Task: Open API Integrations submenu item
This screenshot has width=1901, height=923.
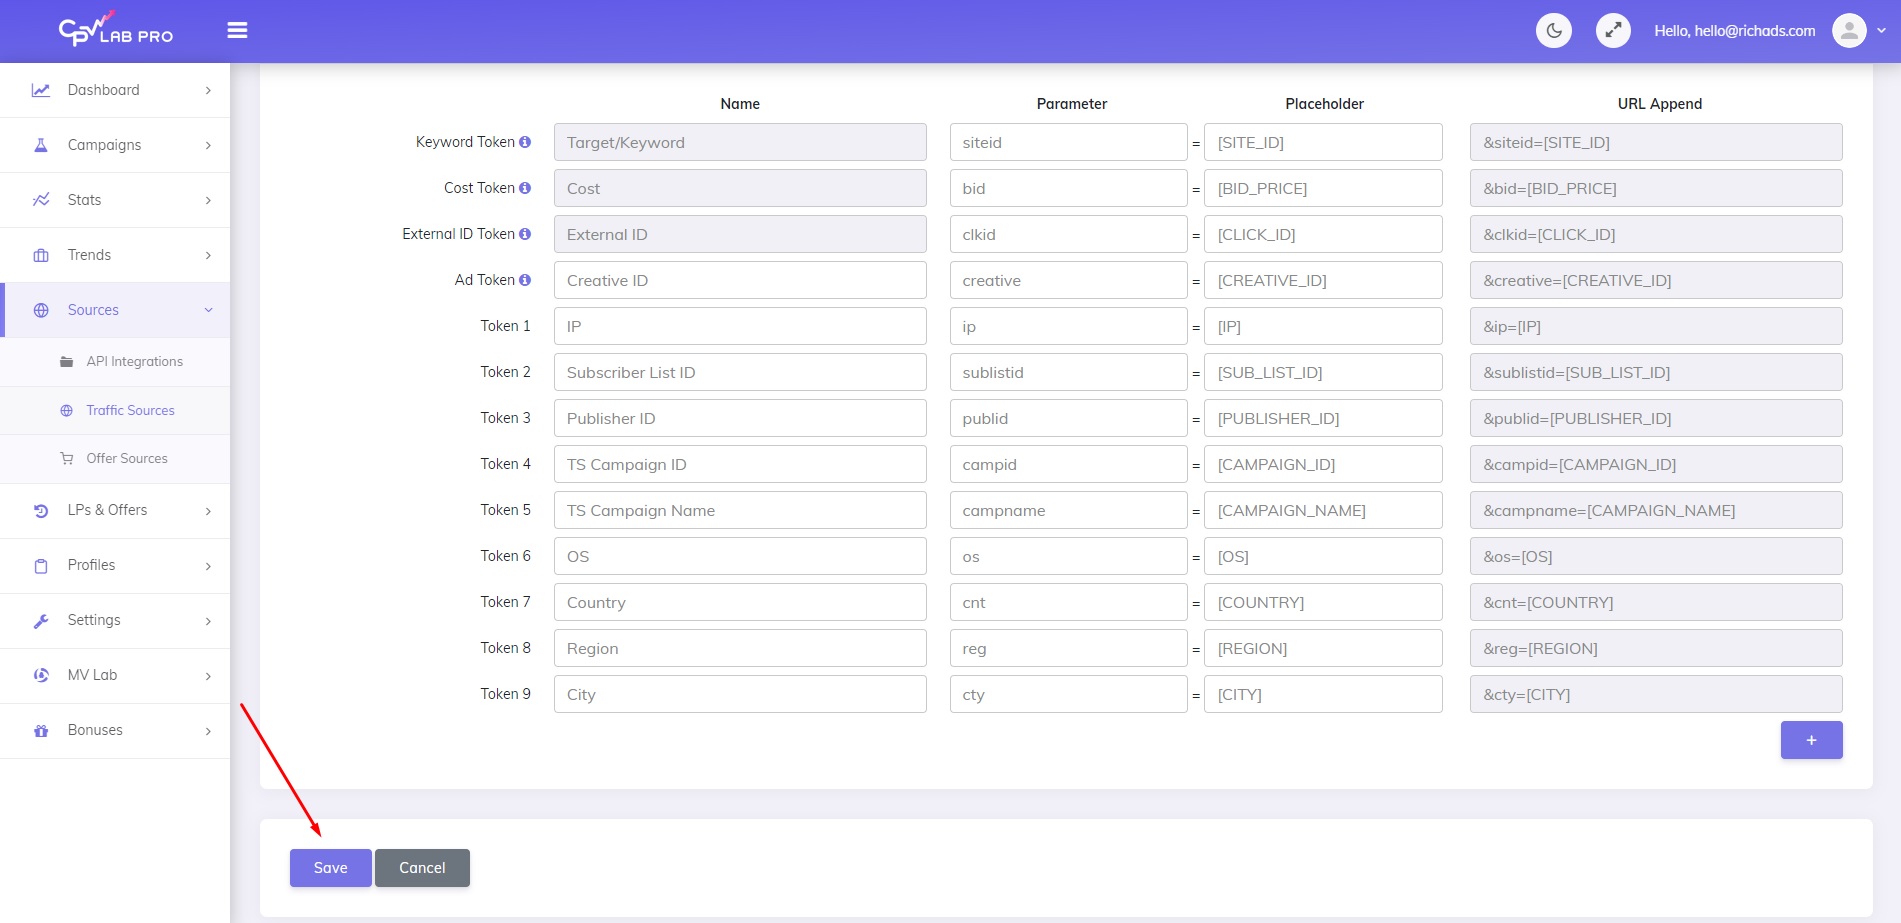Action: click(x=134, y=362)
